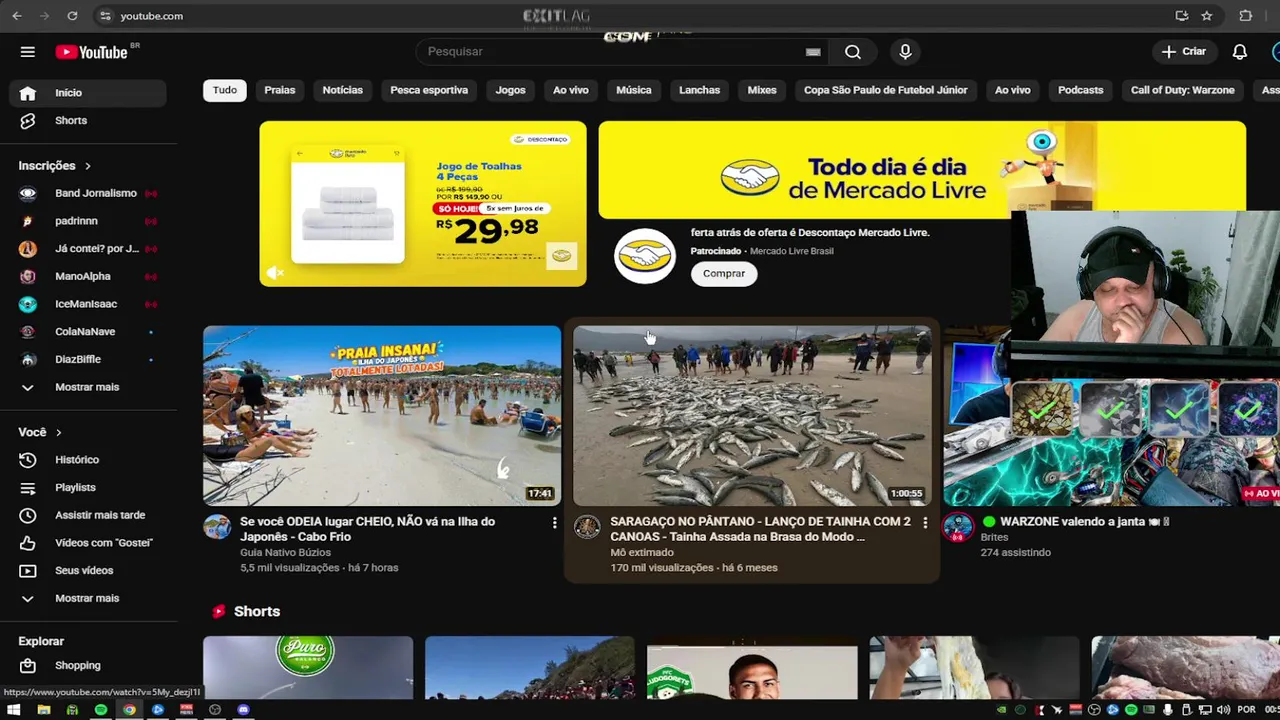
Task: Show more under Inscrições list
Action: pos(88,387)
